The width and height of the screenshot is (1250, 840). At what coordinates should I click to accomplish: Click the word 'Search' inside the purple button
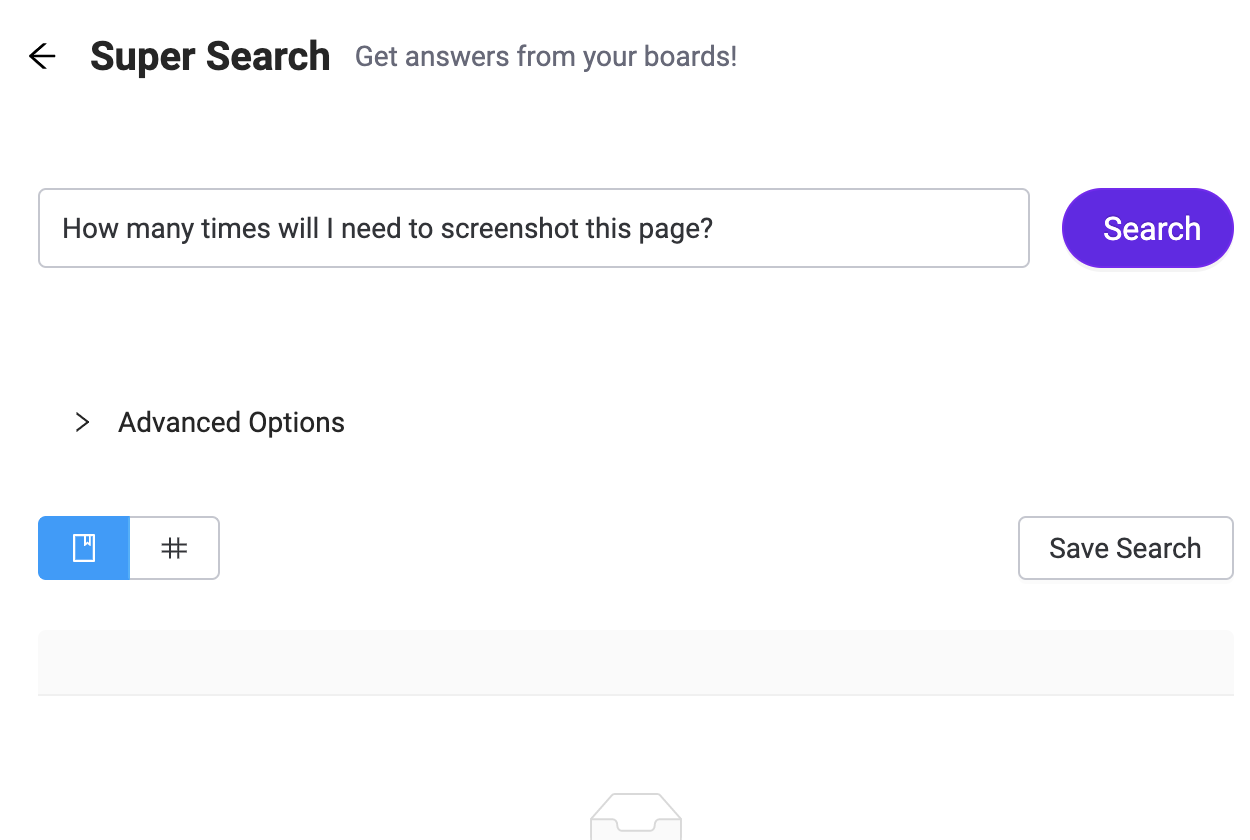(1152, 229)
